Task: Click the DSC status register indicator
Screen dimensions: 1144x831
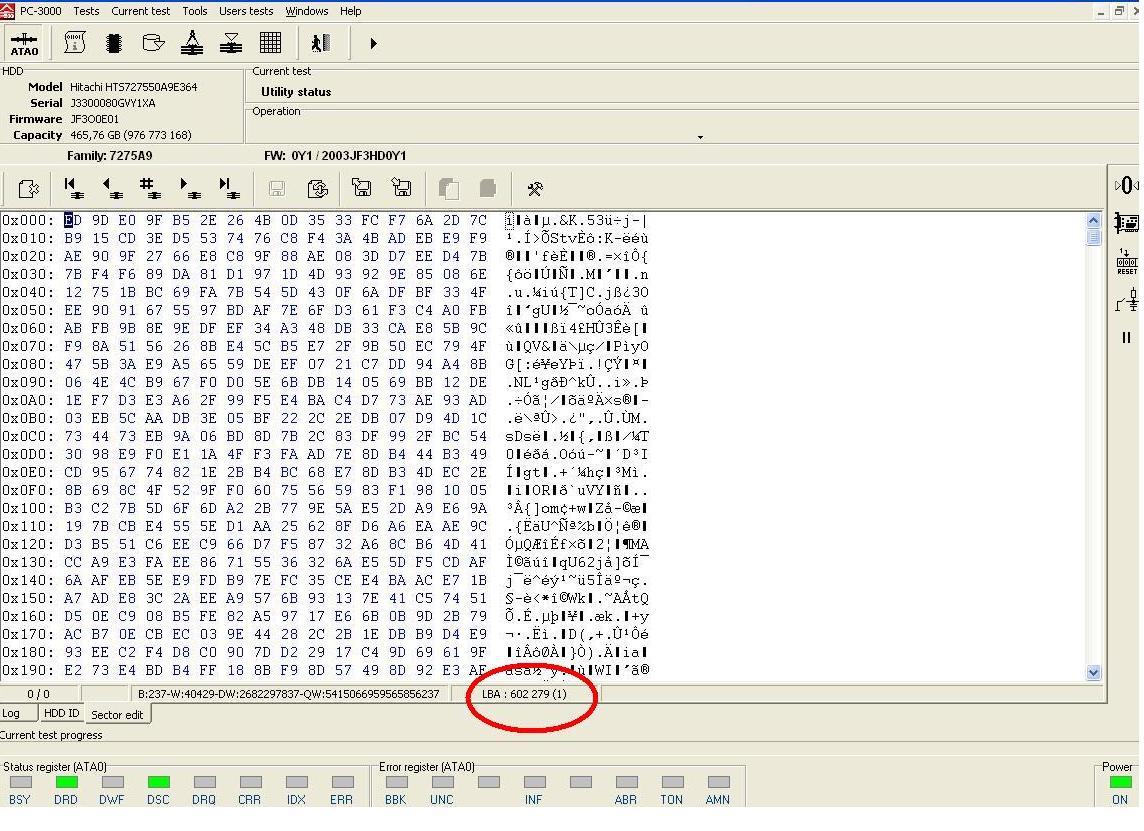Action: click(158, 782)
